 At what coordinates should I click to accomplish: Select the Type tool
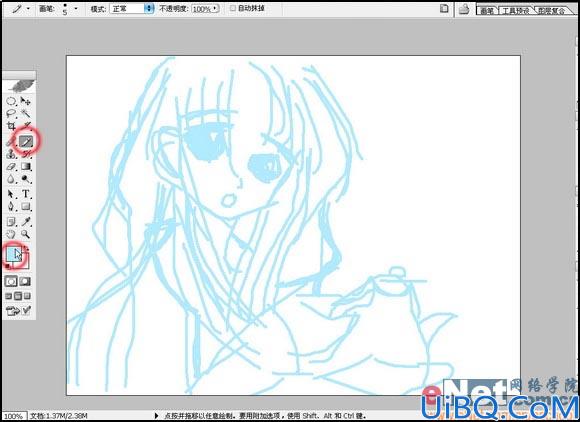click(26, 194)
